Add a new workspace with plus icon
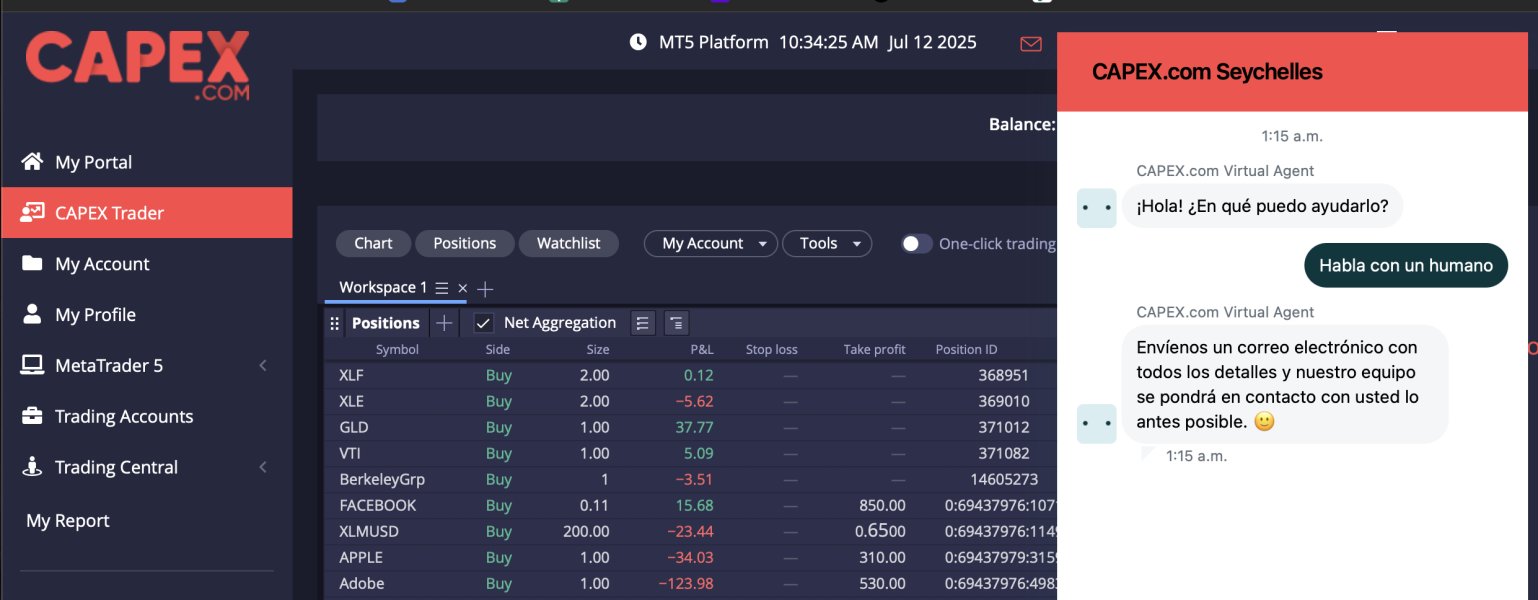Image resolution: width=1538 pixels, height=600 pixels. coord(485,288)
